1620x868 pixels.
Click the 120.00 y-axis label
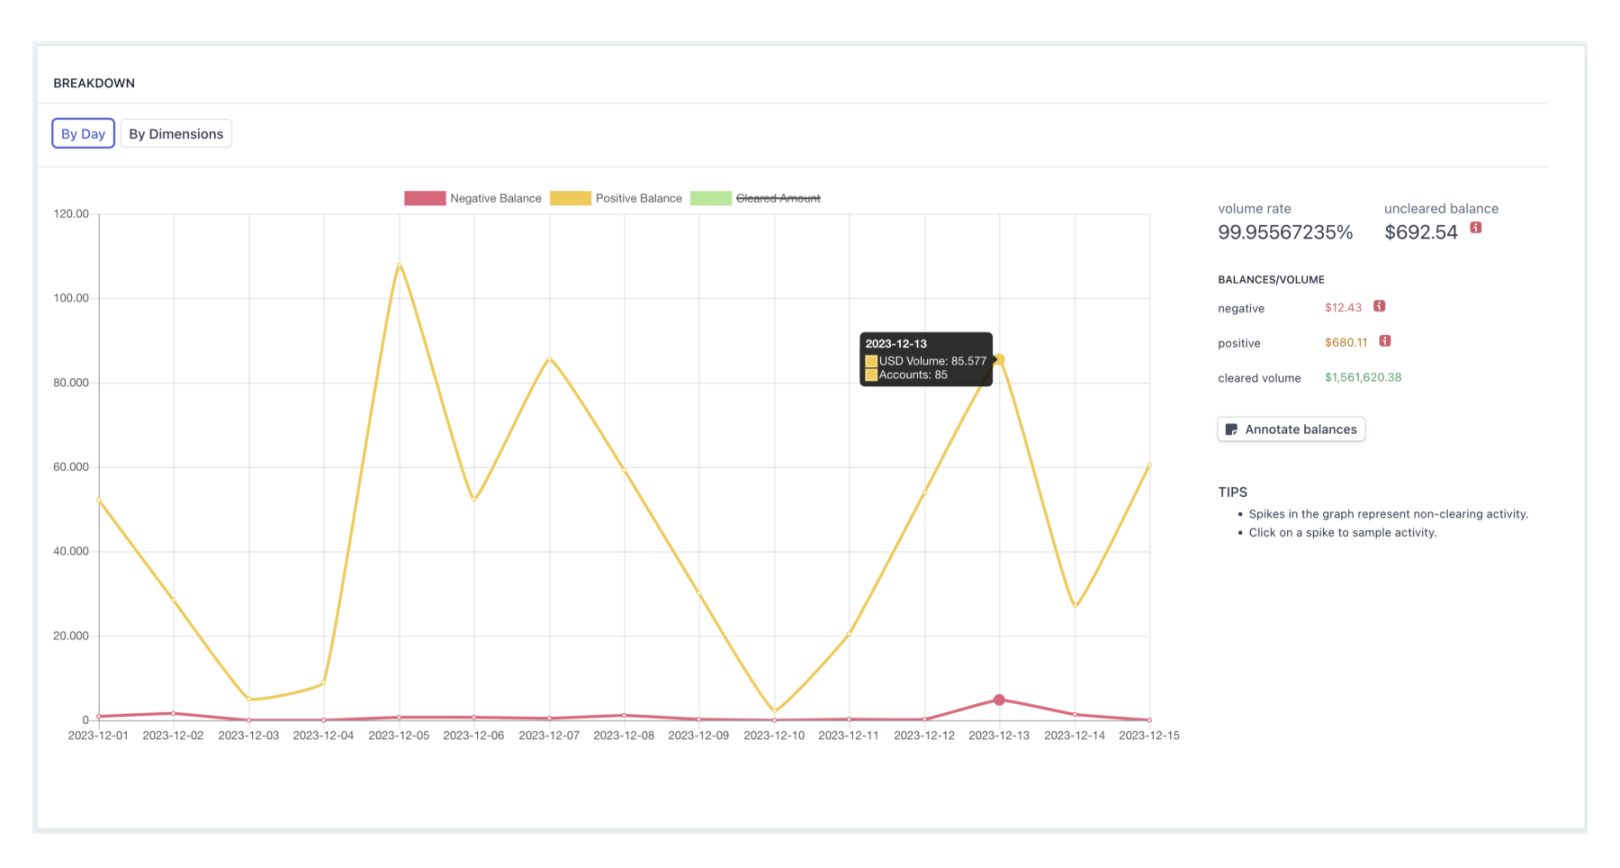point(71,214)
